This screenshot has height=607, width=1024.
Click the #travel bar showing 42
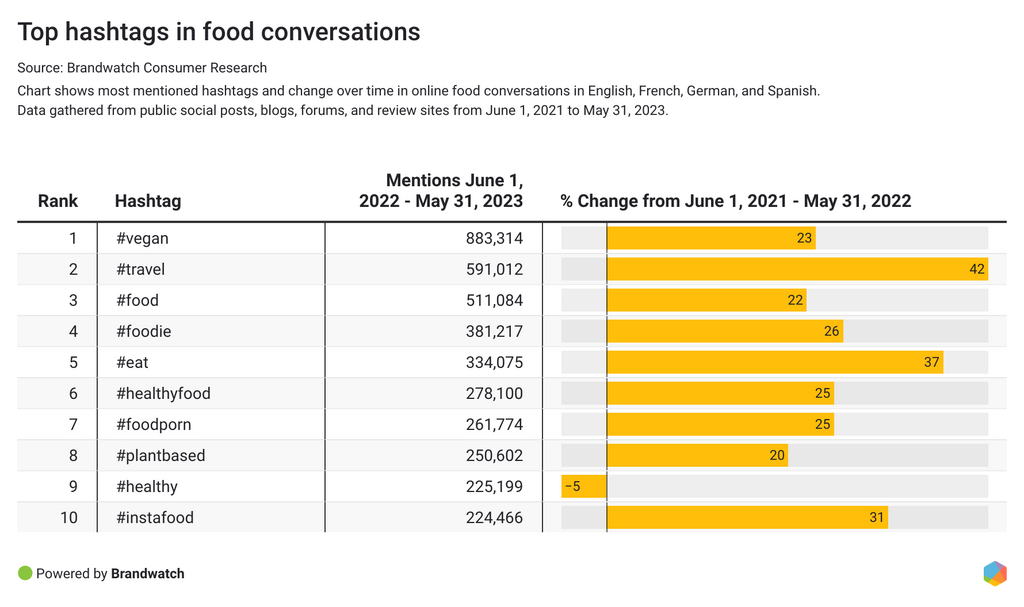coord(797,269)
